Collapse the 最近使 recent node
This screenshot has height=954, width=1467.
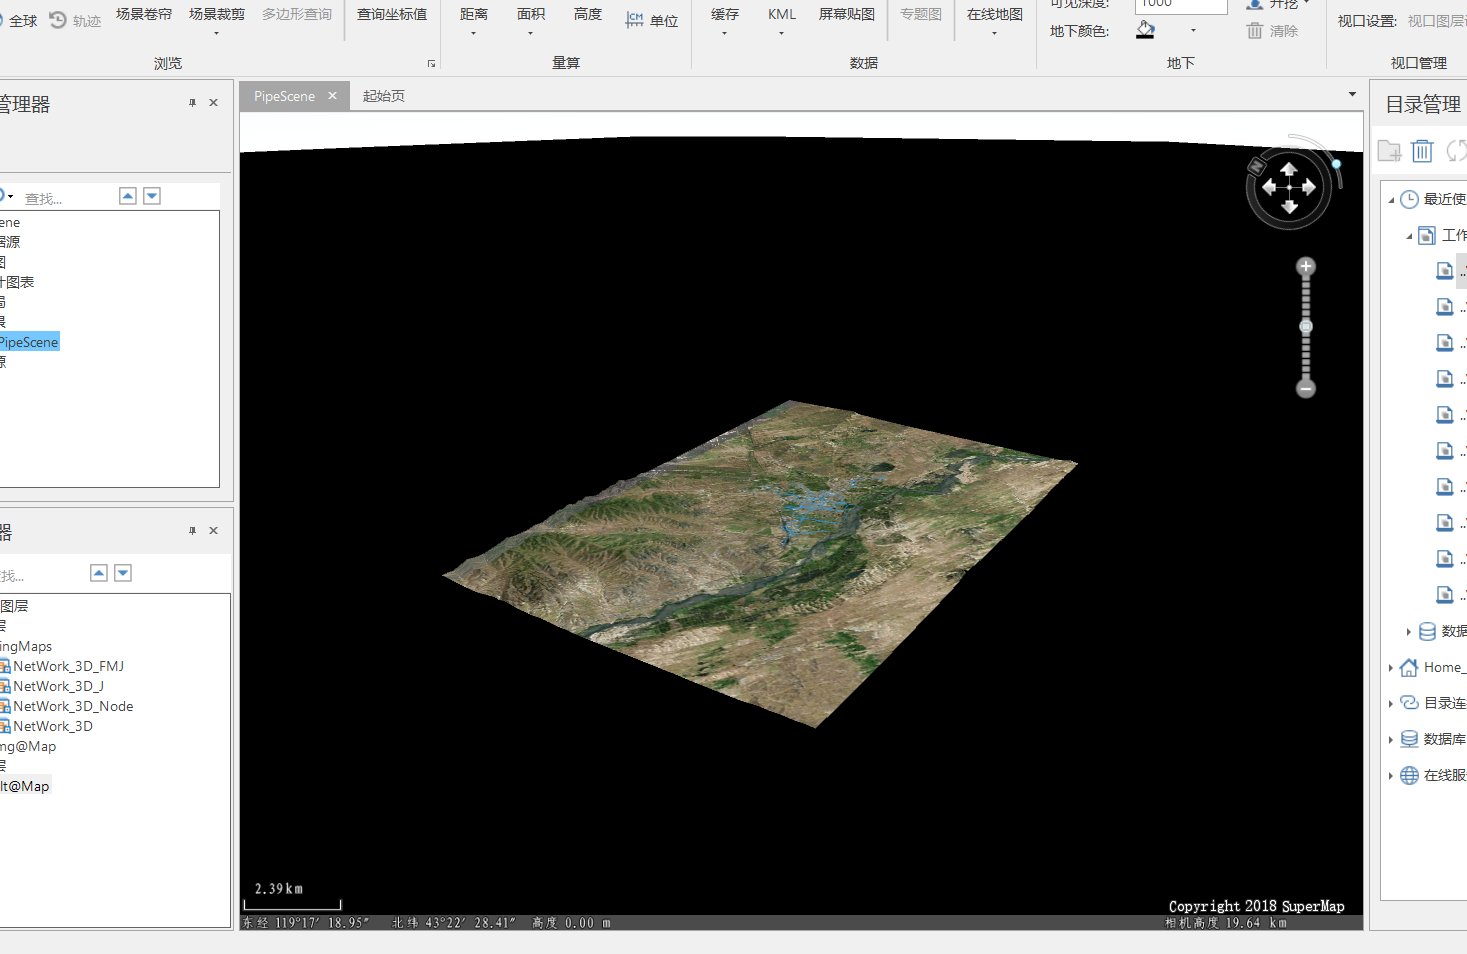1391,200
